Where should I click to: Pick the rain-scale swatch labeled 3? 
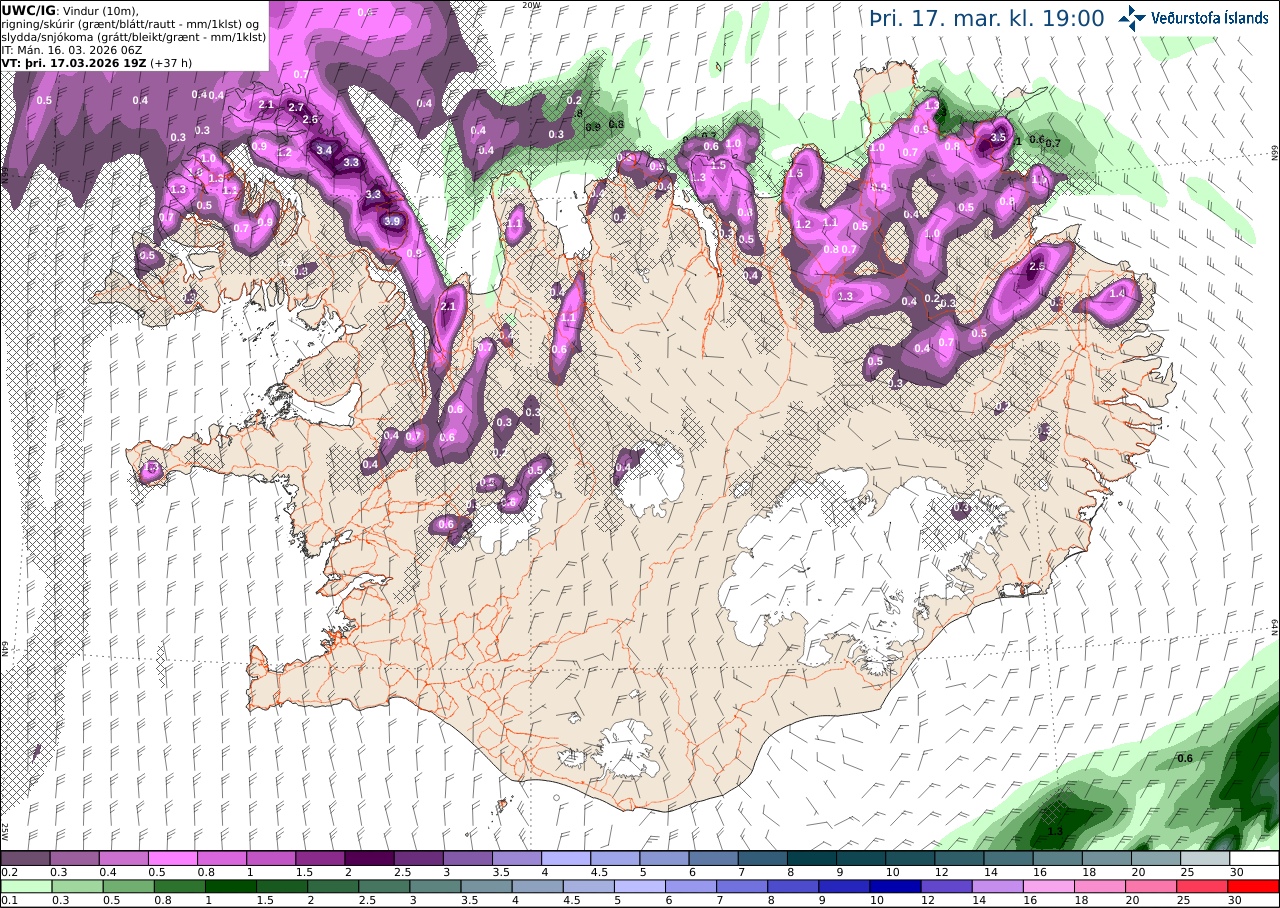(x=435, y=886)
